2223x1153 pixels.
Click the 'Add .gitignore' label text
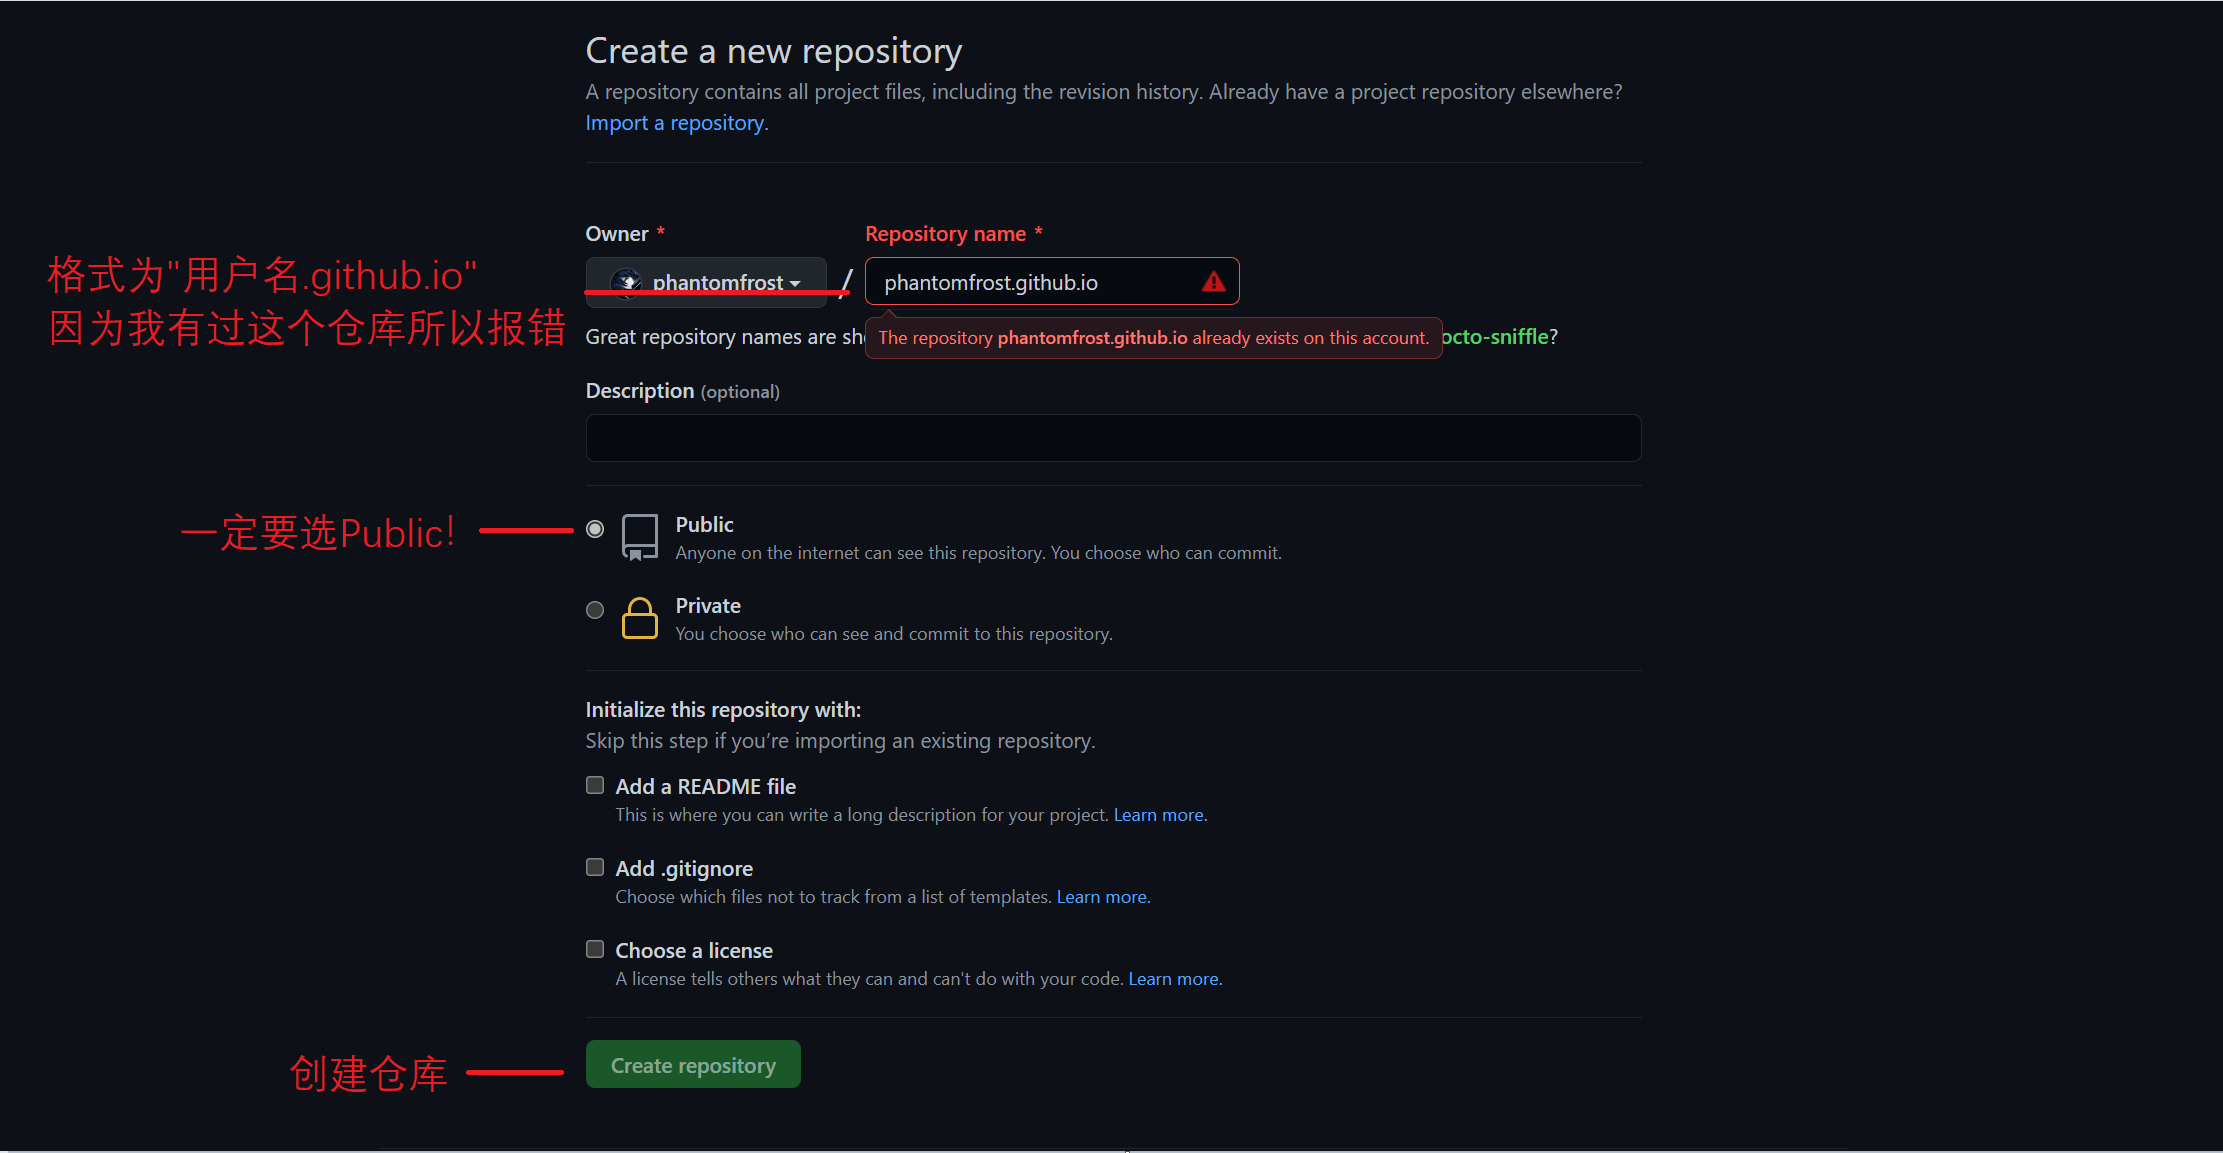(684, 869)
